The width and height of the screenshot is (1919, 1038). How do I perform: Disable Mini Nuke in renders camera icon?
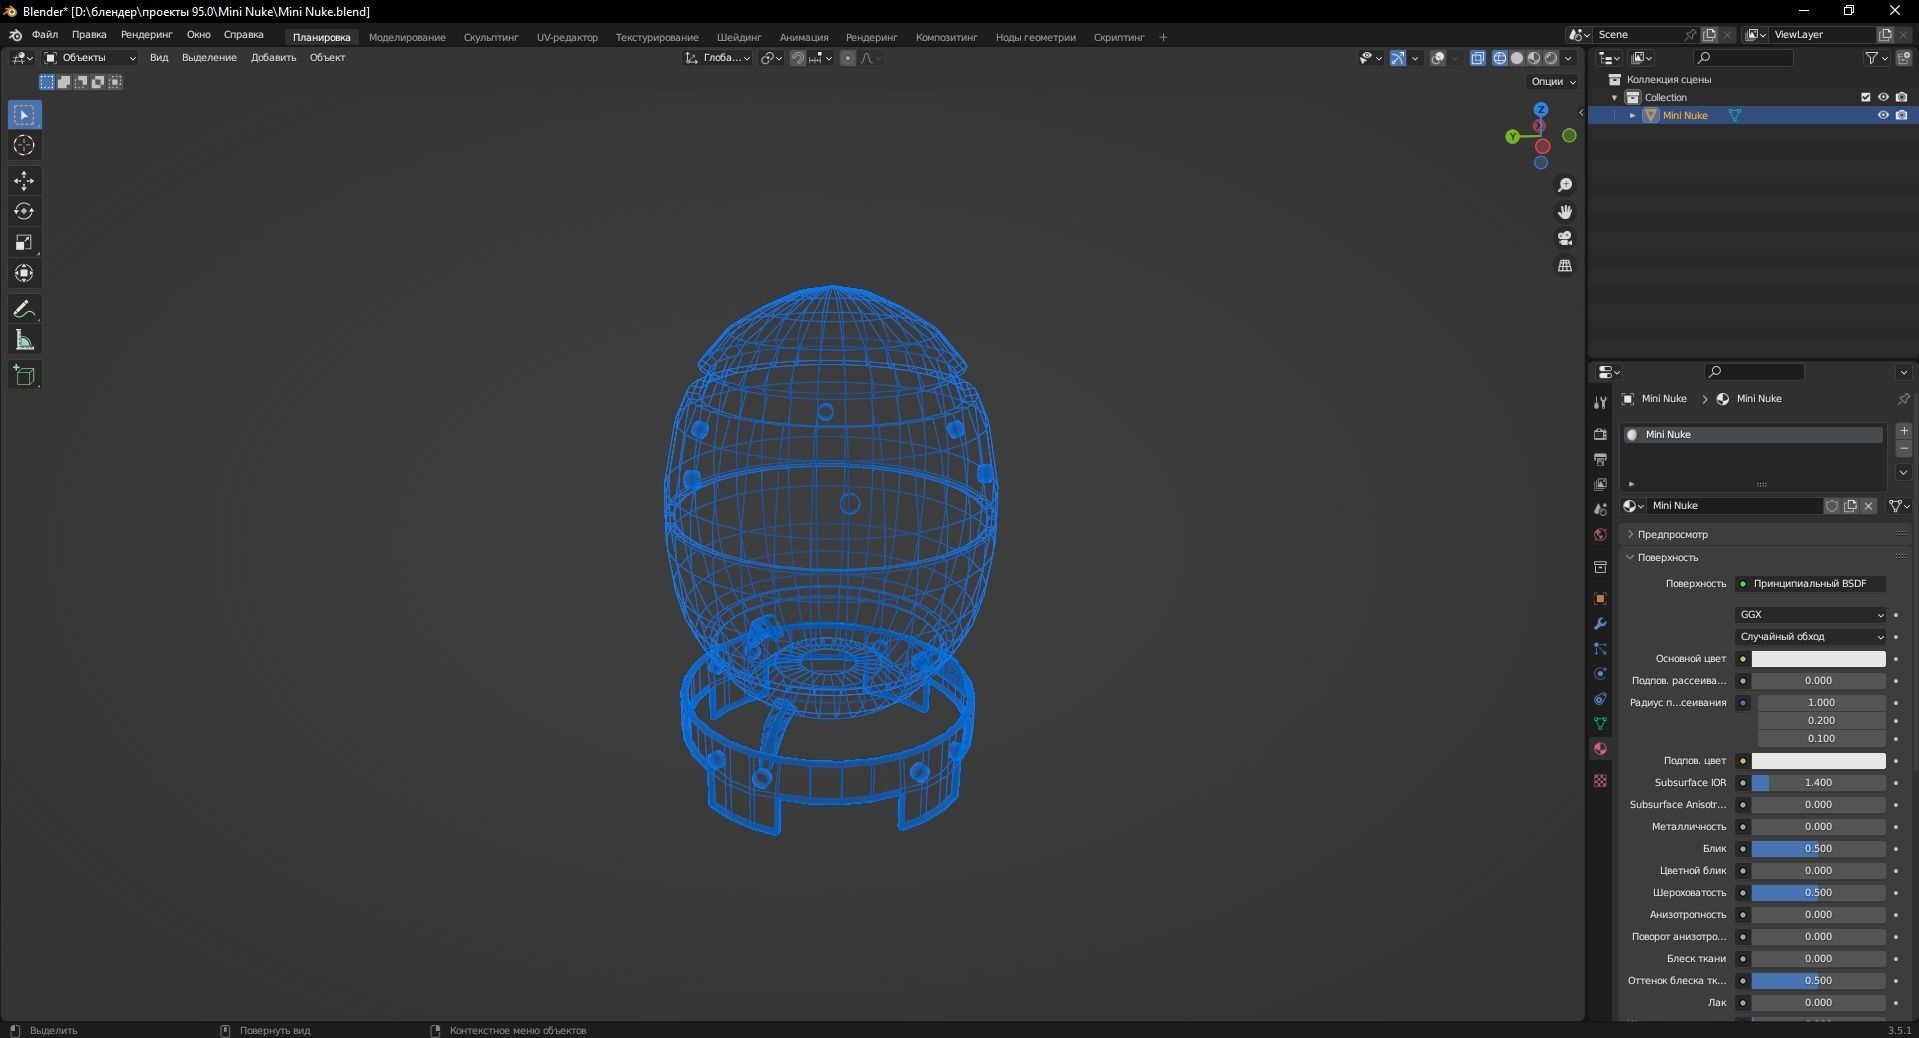[1901, 115]
